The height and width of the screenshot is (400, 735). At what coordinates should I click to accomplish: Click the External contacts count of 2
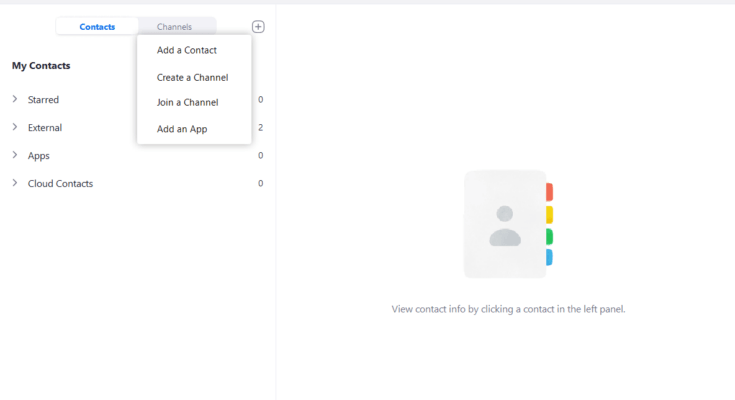point(260,128)
